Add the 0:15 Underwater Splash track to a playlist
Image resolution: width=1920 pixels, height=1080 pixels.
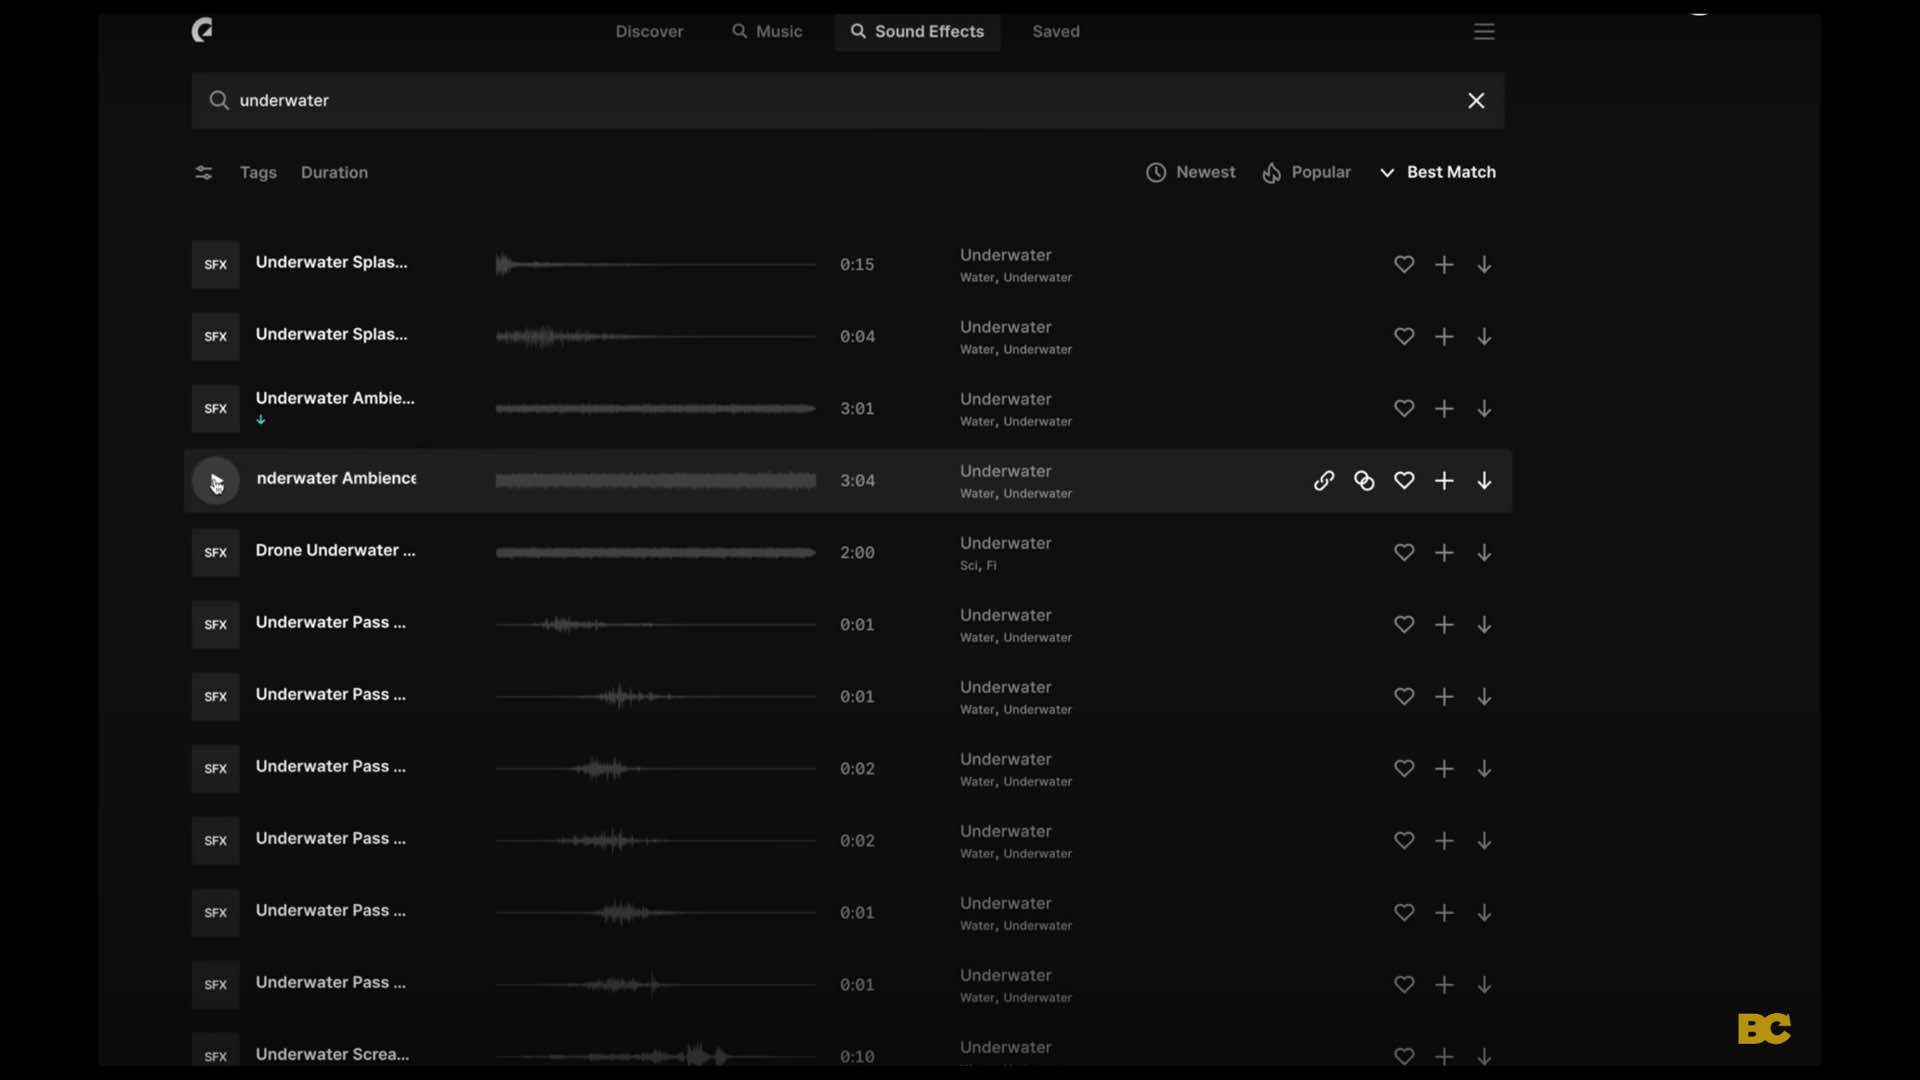pyautogui.click(x=1444, y=265)
